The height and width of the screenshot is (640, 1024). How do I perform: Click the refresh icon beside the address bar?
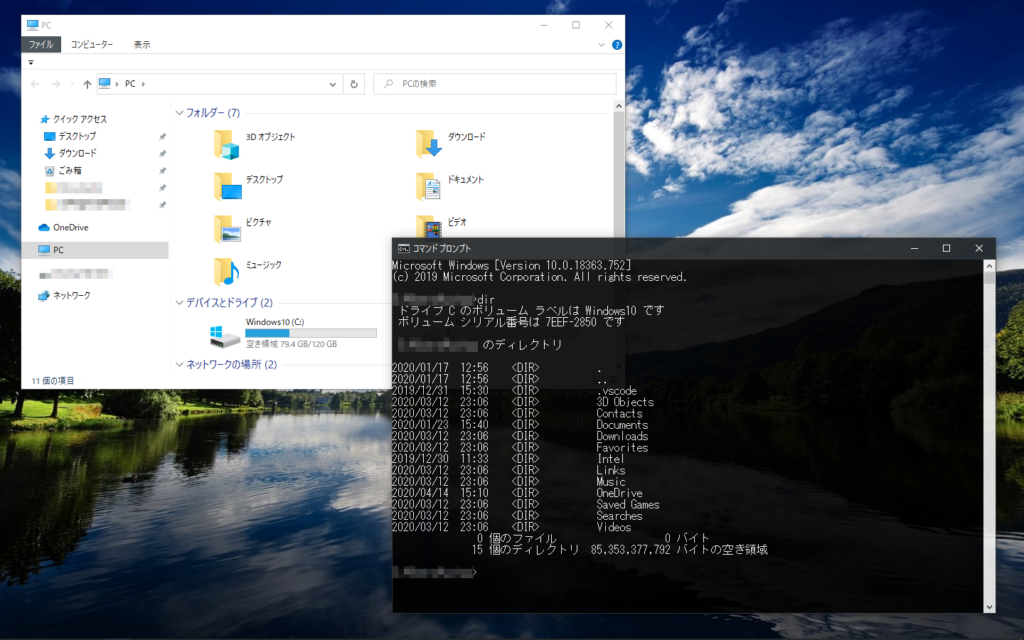355,84
